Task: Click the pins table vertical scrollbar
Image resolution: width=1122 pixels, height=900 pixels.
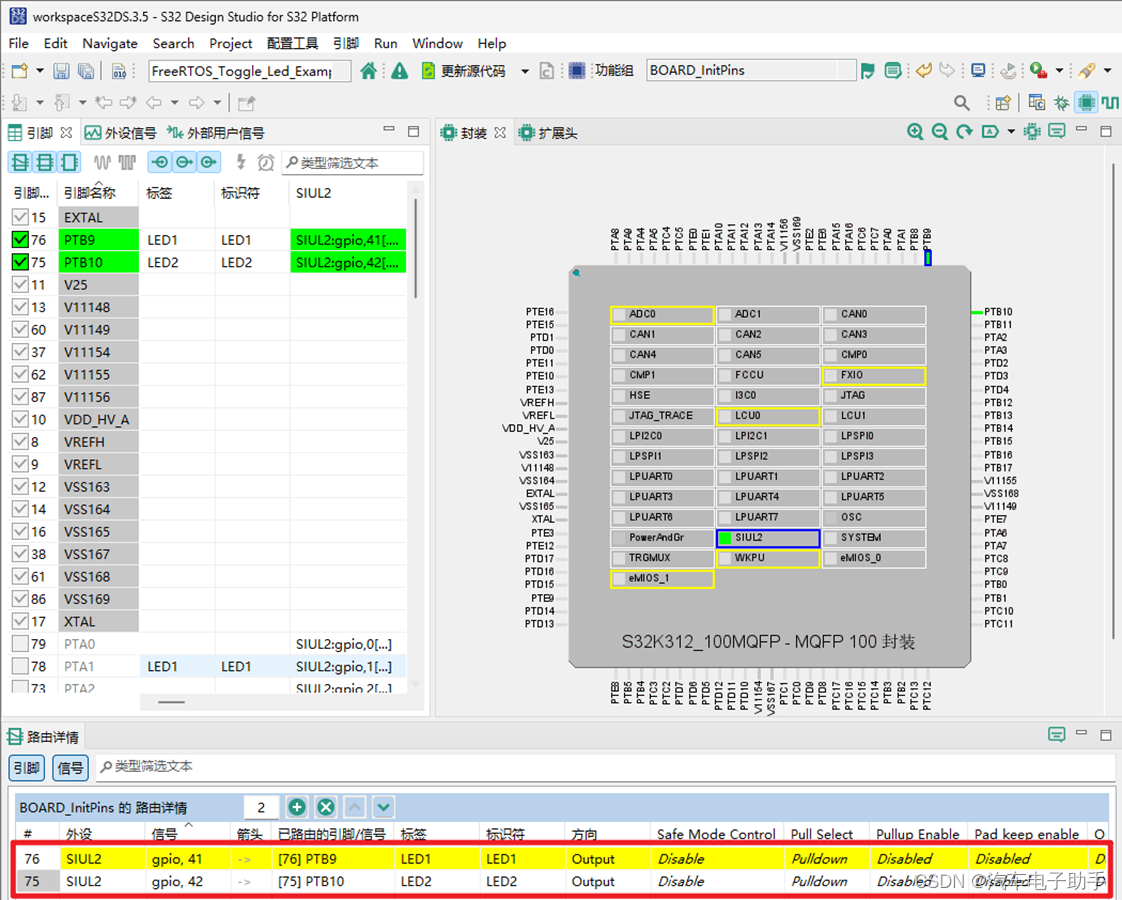Action: point(415,247)
